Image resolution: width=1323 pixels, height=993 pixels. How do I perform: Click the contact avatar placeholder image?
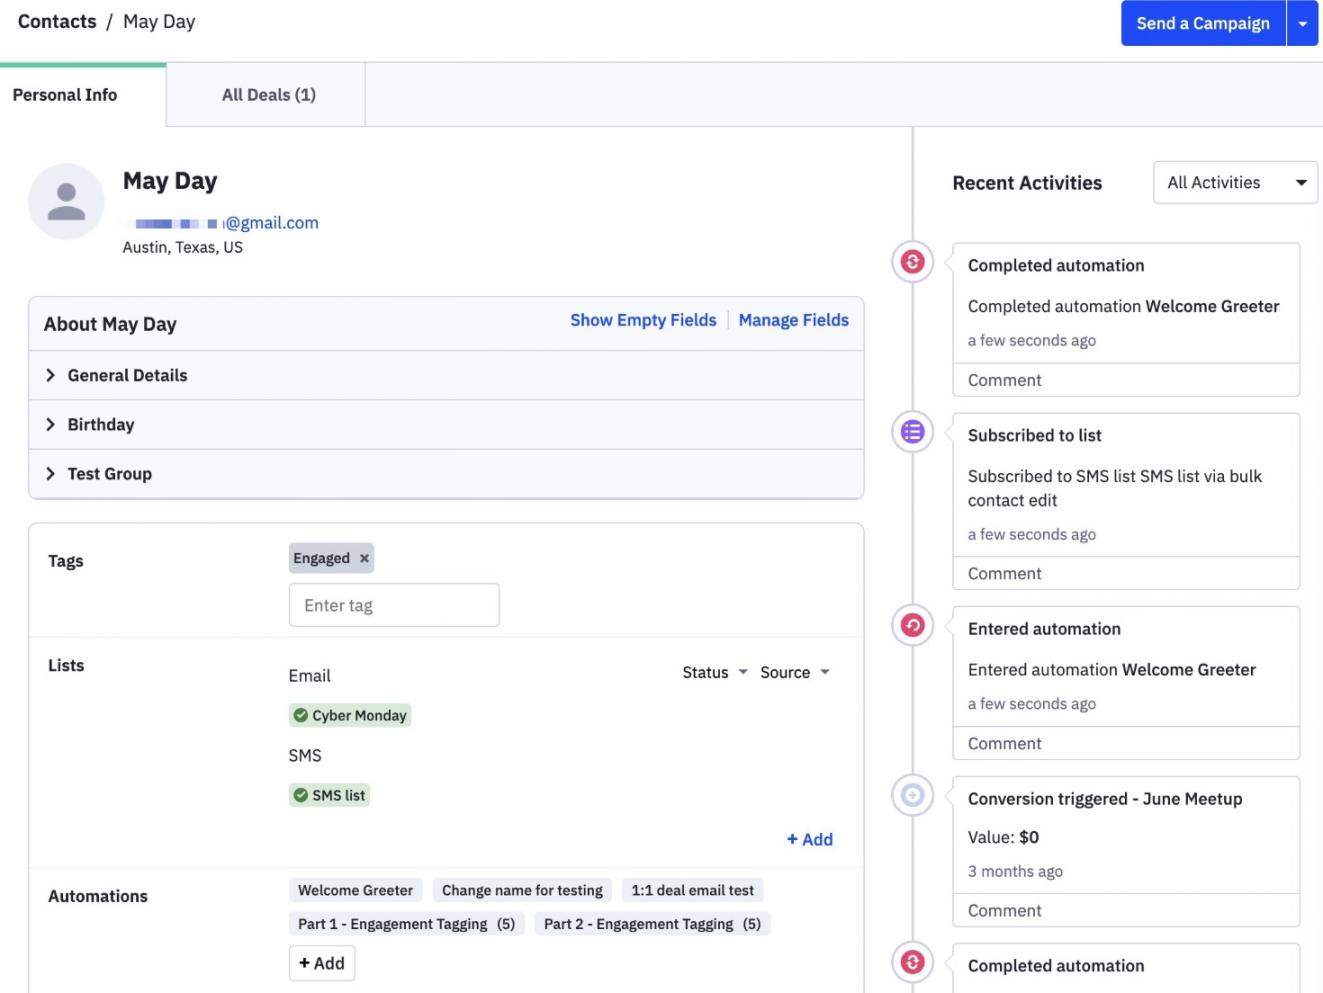65,201
